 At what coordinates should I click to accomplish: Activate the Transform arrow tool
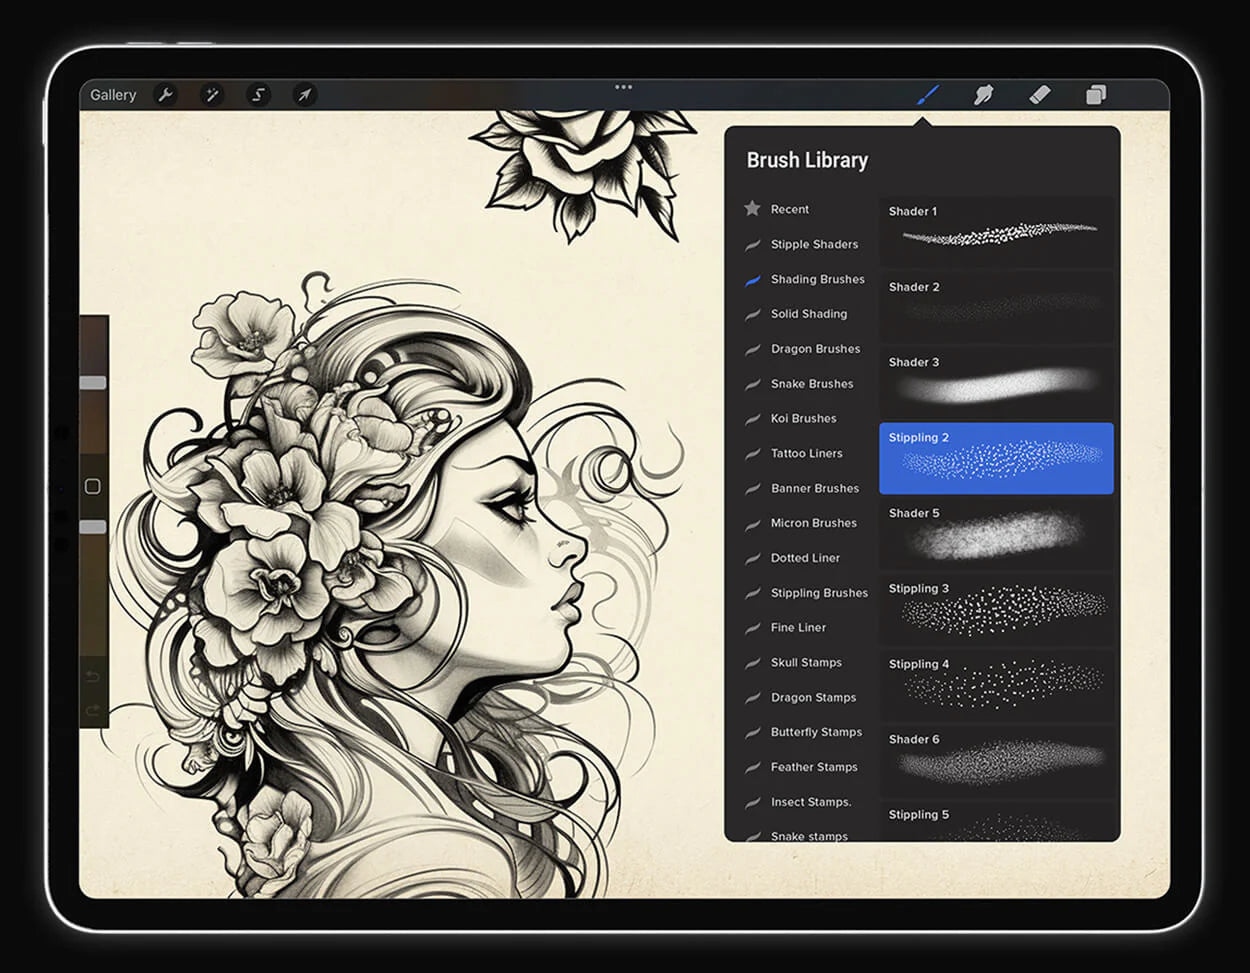click(x=304, y=95)
